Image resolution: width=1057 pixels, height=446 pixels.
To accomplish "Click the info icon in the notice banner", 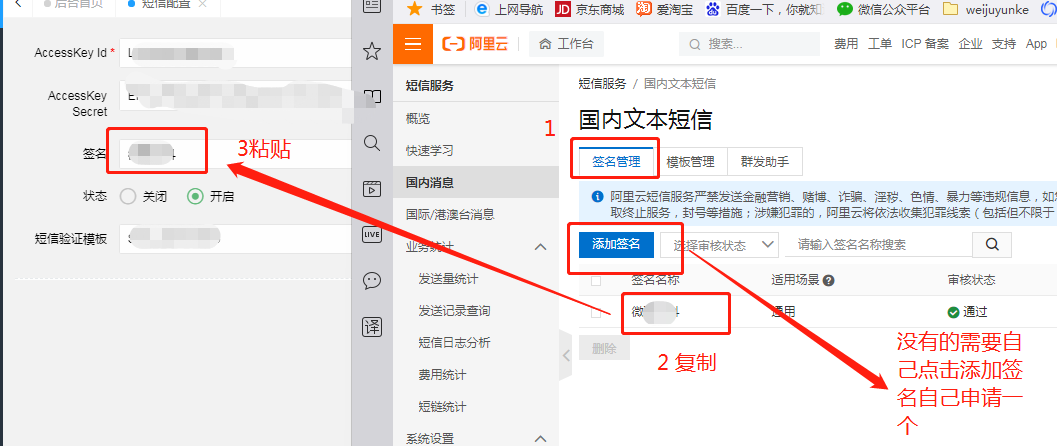I will [x=597, y=197].
